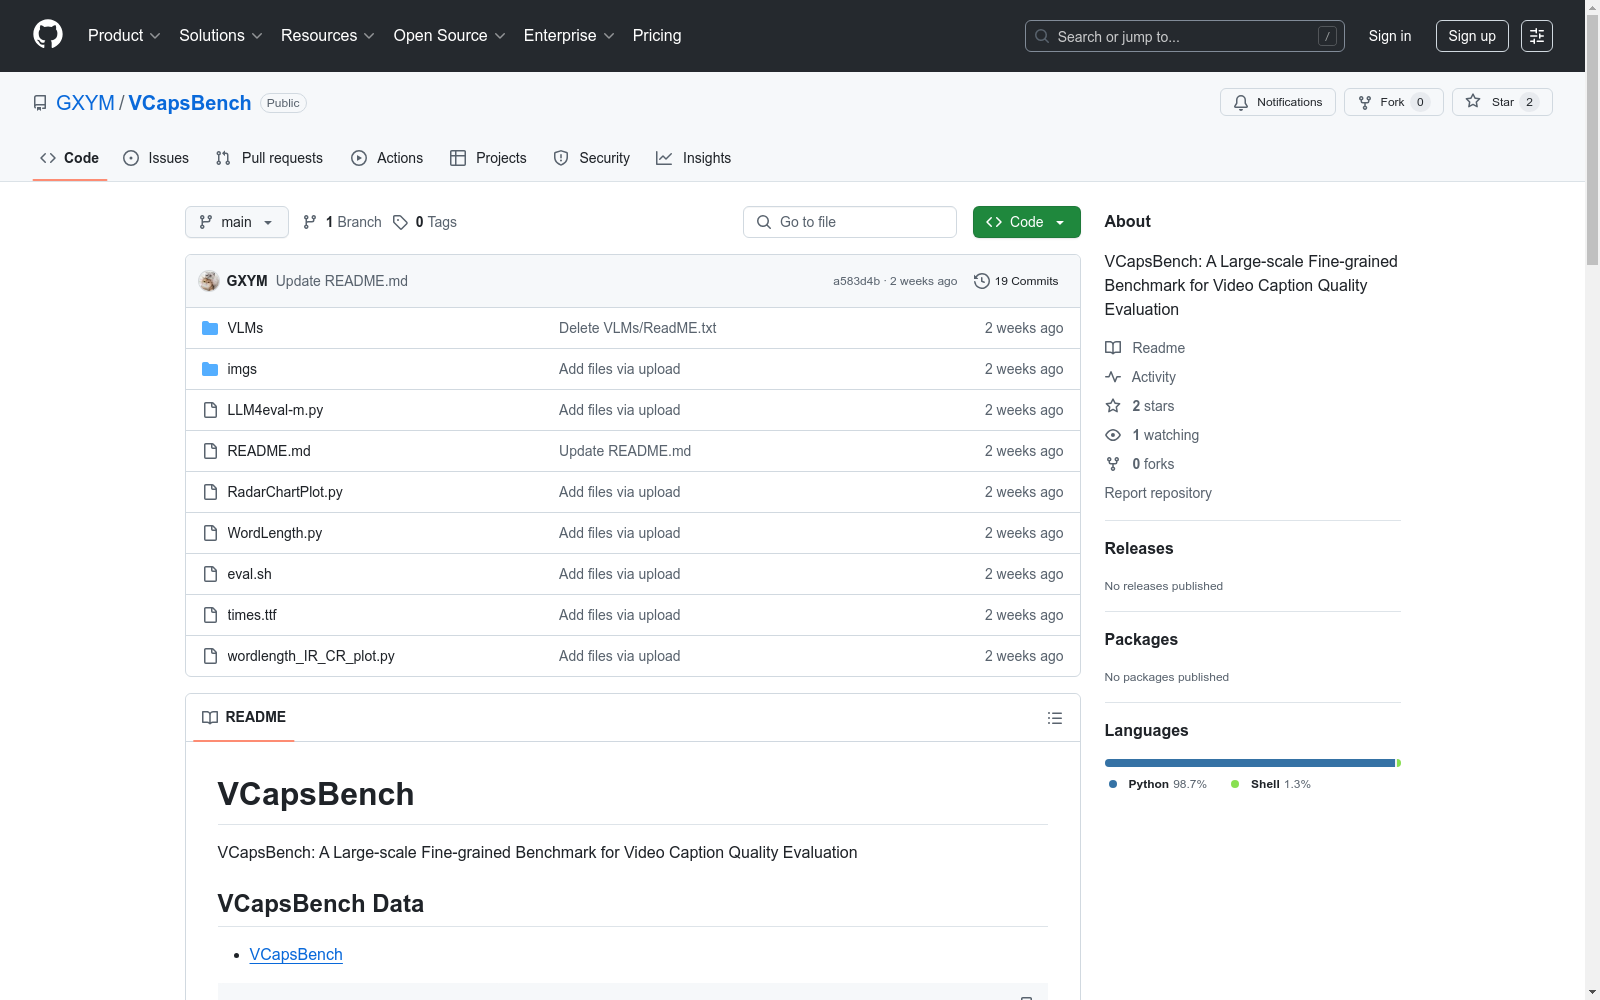This screenshot has width=1600, height=1000.
Task: Open the command palette icon button
Action: point(1537,36)
